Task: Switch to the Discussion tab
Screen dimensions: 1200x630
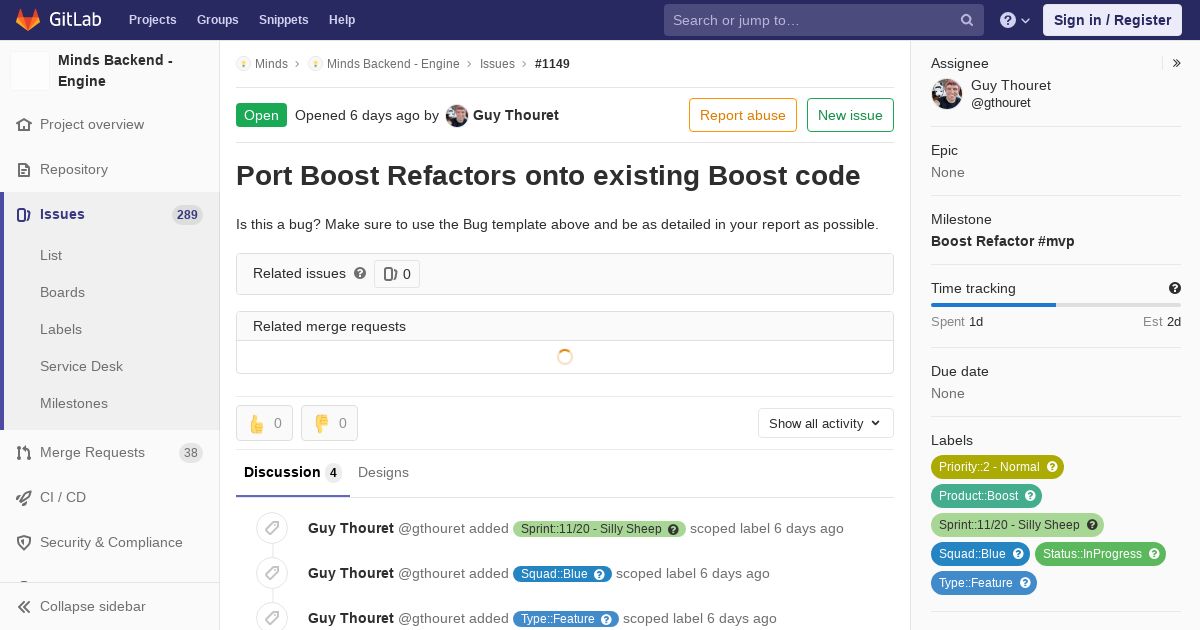Action: (293, 473)
